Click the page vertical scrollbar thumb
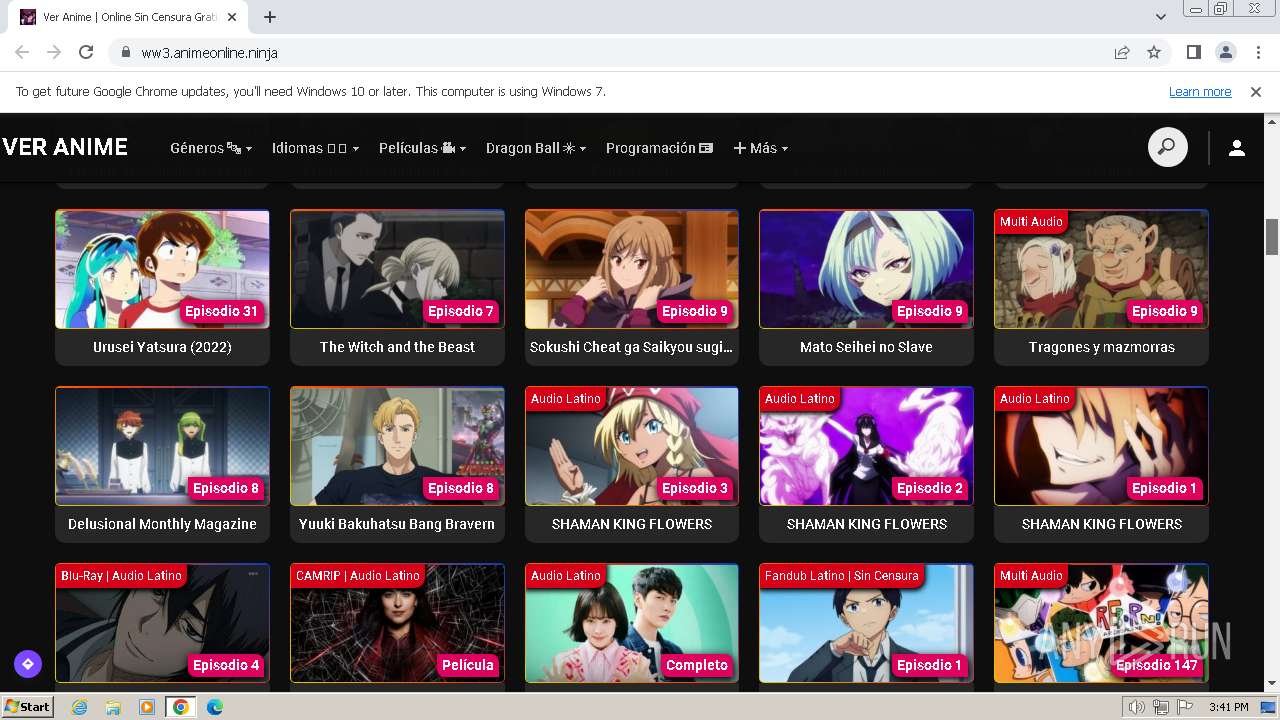This screenshot has width=1280, height=720. pyautogui.click(x=1272, y=236)
